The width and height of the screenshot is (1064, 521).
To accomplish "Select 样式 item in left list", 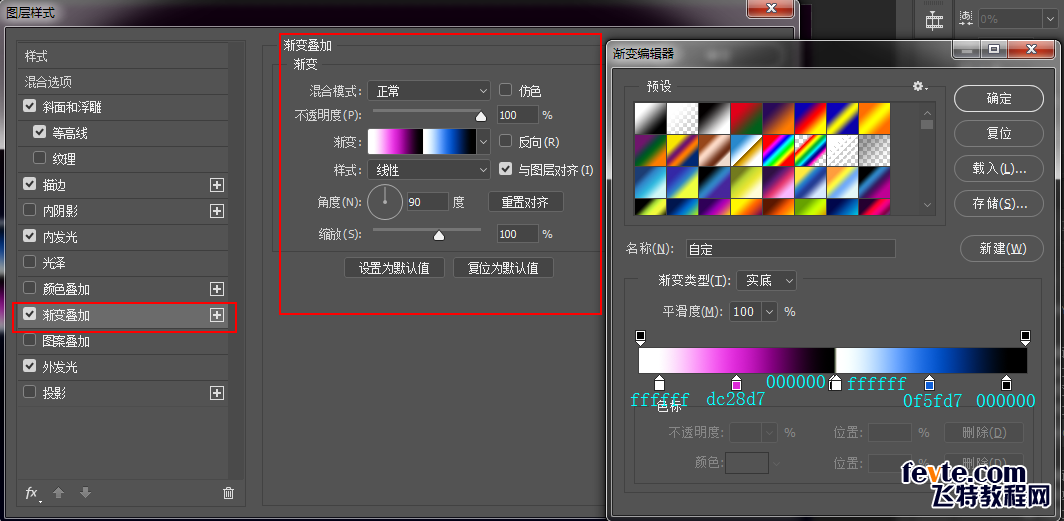I will (x=122, y=56).
